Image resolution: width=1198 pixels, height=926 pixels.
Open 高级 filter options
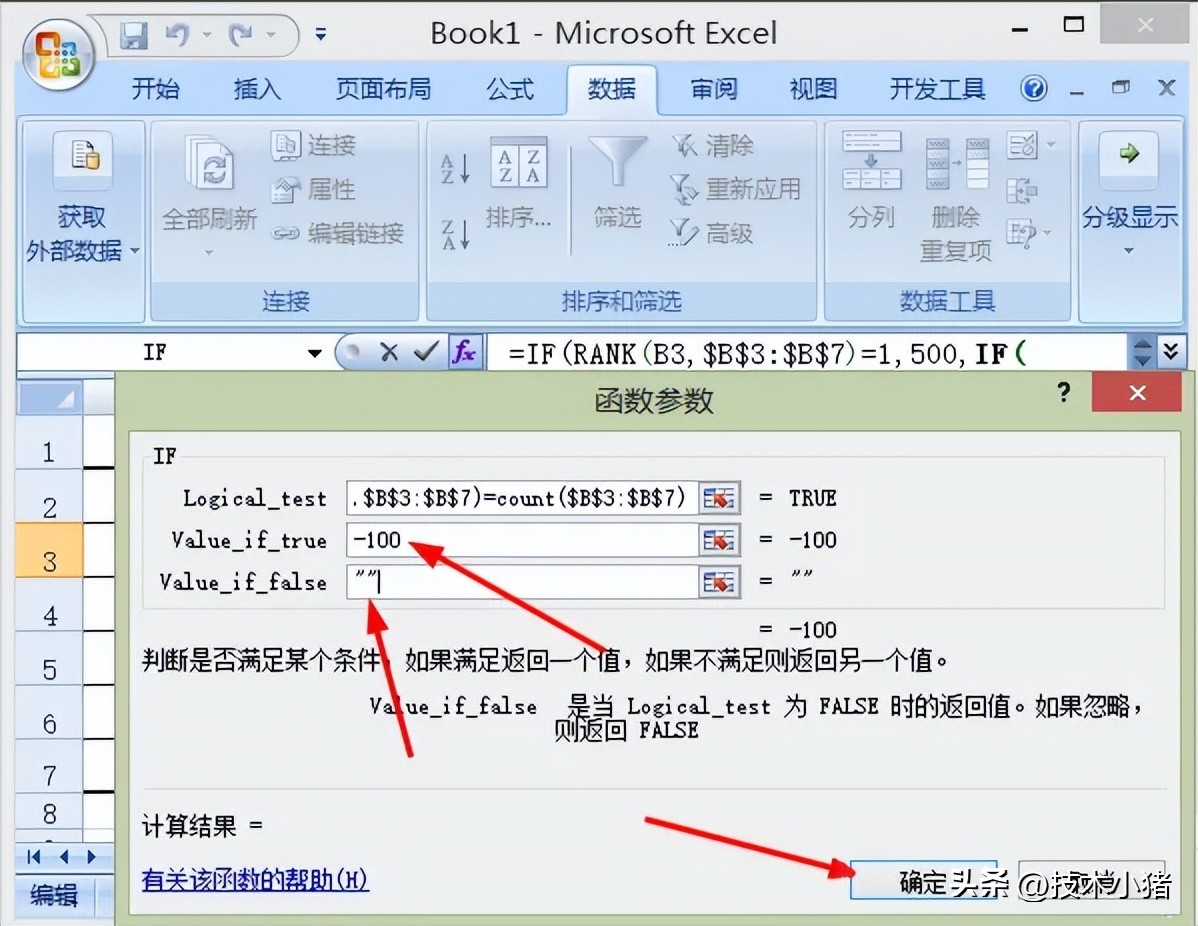[711, 233]
